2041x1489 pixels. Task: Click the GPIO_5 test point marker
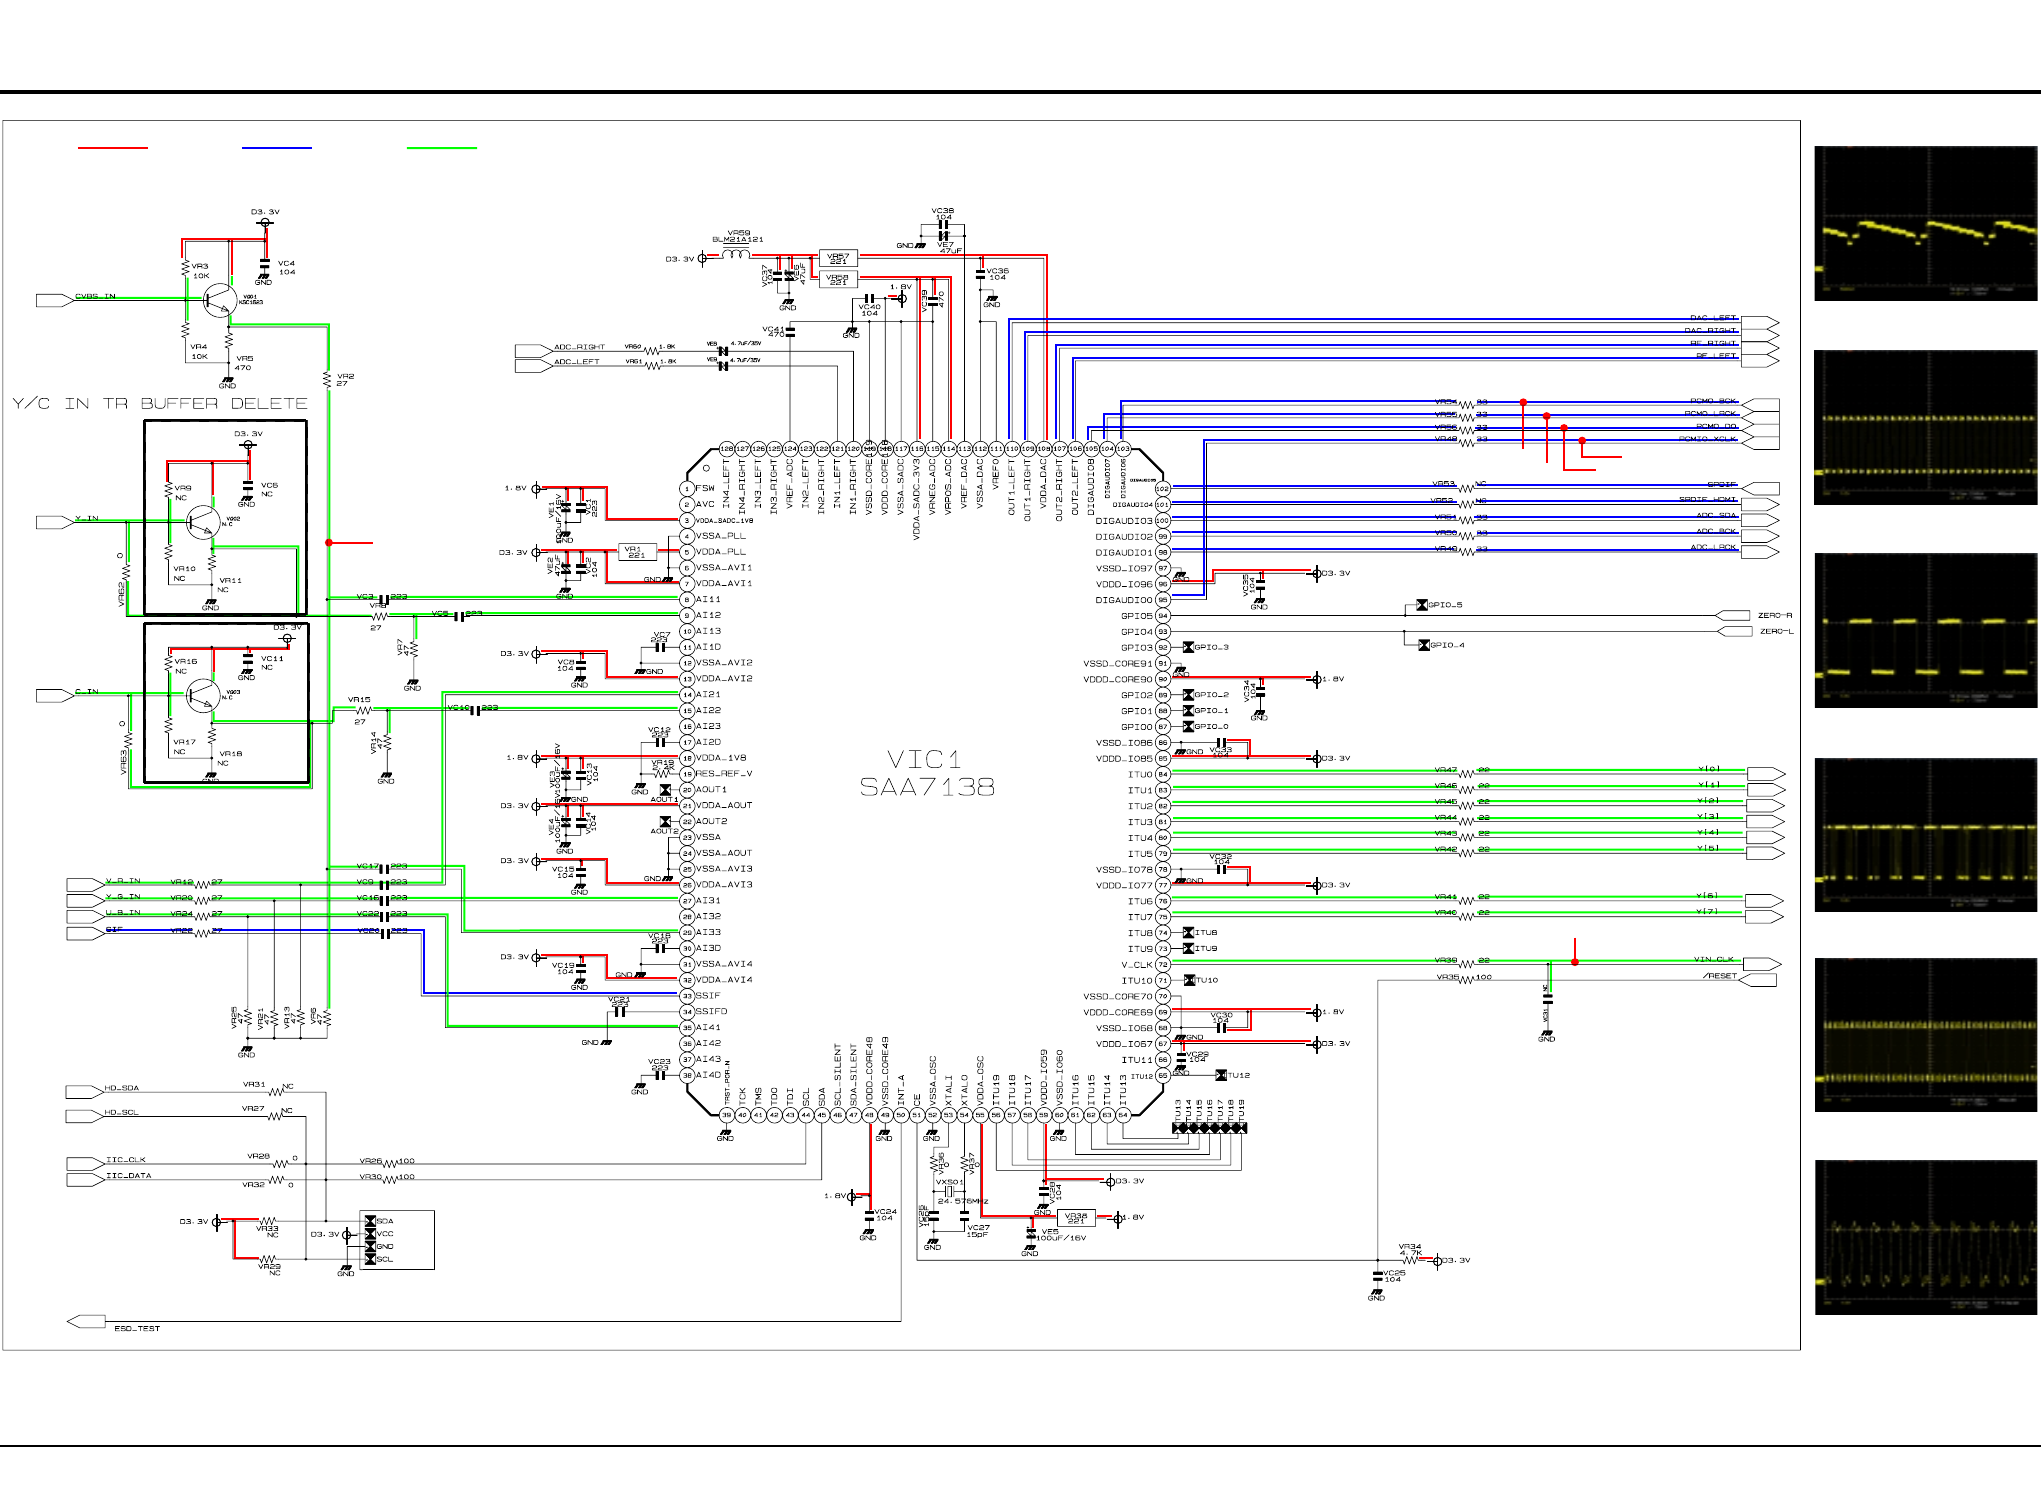tap(1422, 605)
